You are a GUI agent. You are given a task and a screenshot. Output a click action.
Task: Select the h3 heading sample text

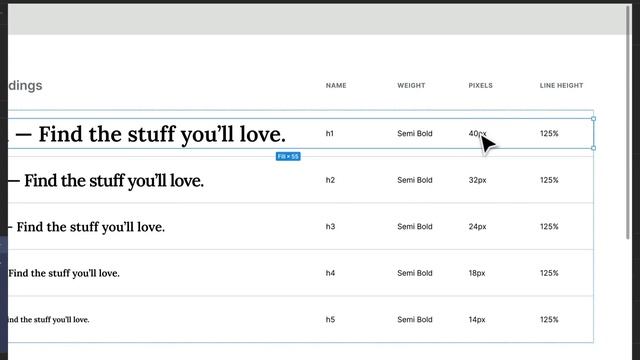pos(87,227)
